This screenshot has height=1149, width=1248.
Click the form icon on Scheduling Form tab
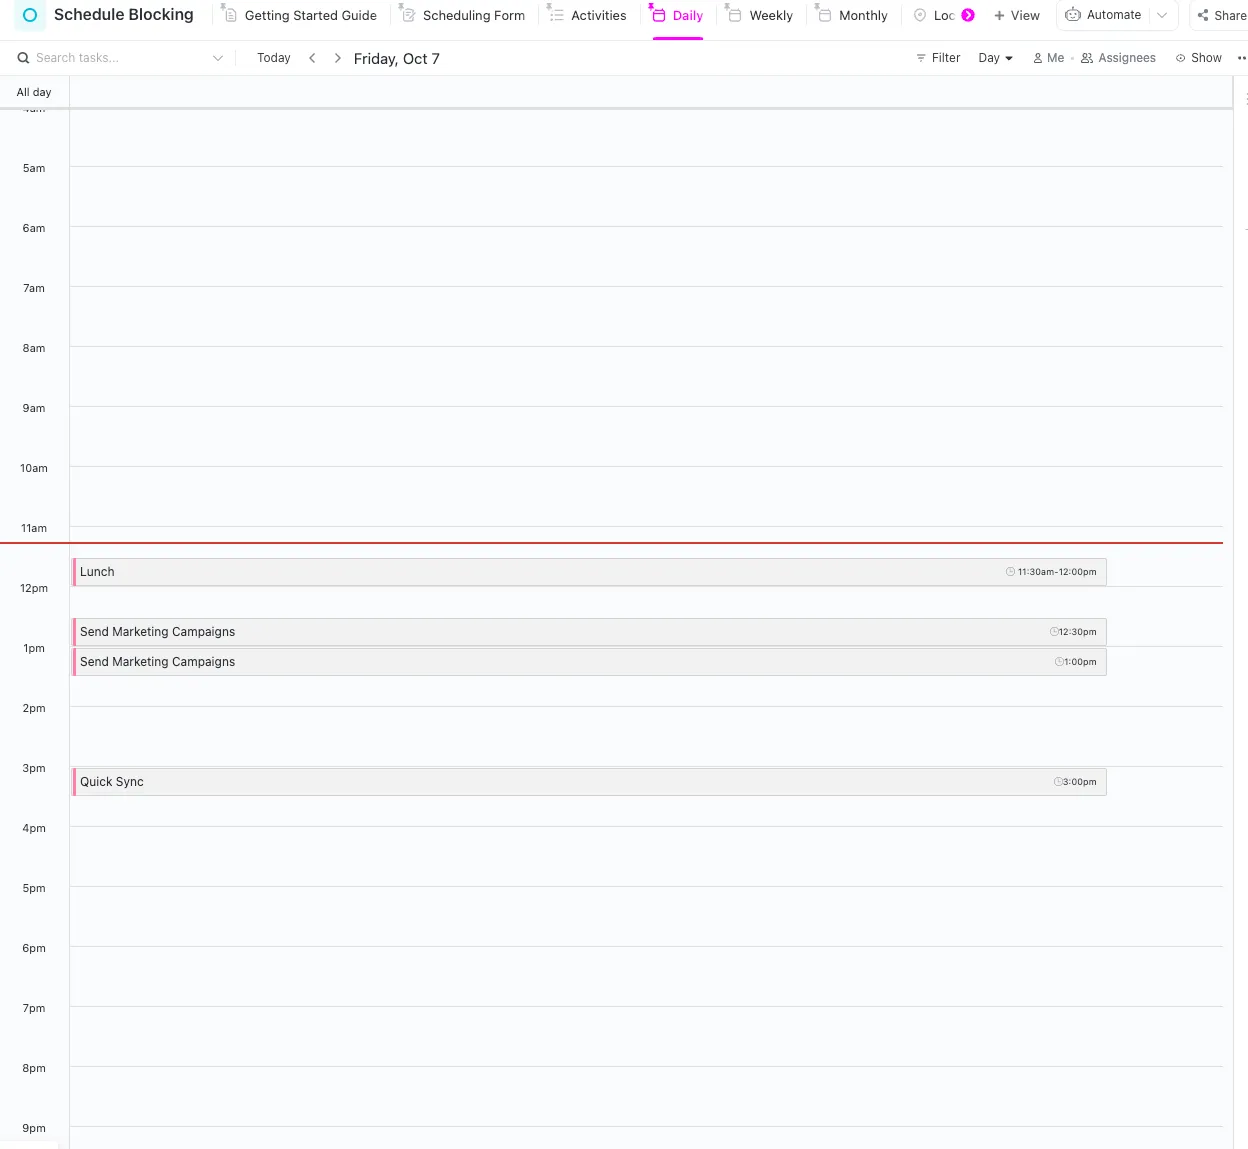(408, 15)
